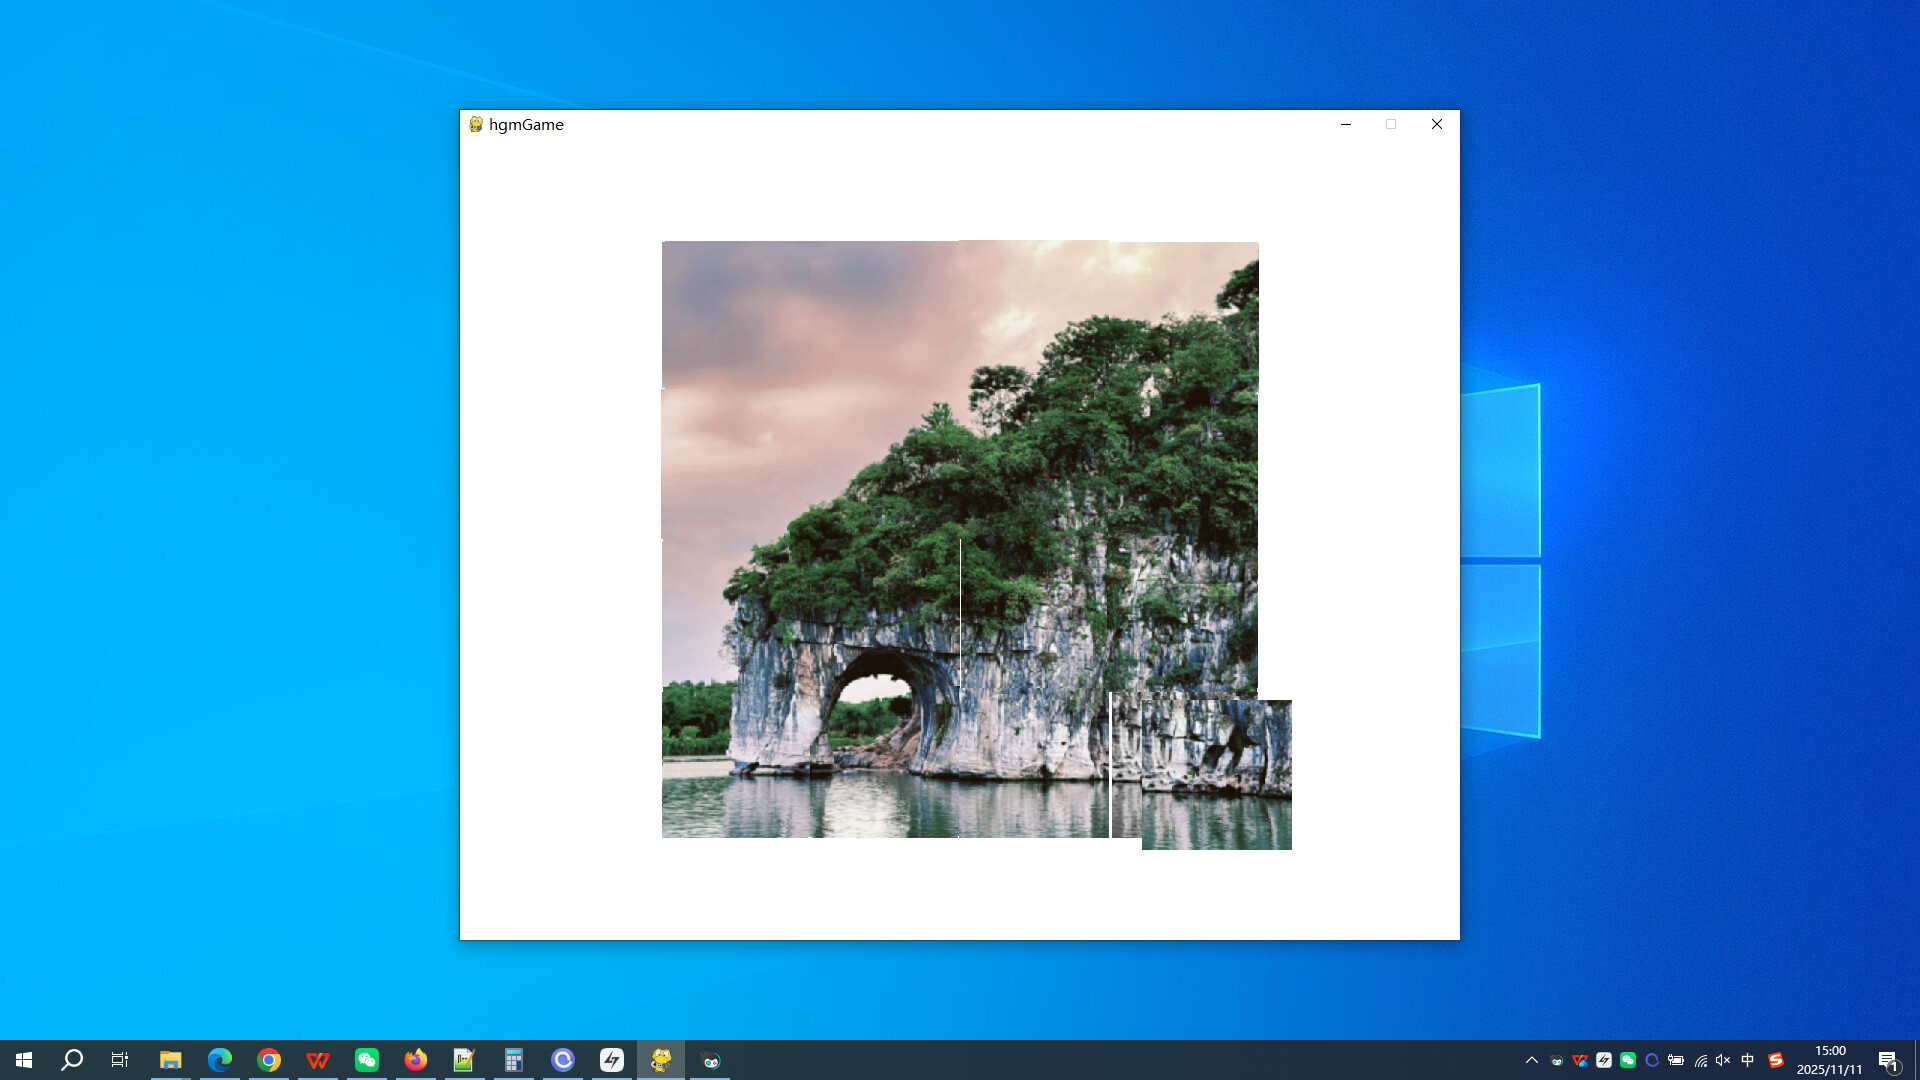Open Windows Search with the magnifier icon
This screenshot has width=1920, height=1080.
70,1061
